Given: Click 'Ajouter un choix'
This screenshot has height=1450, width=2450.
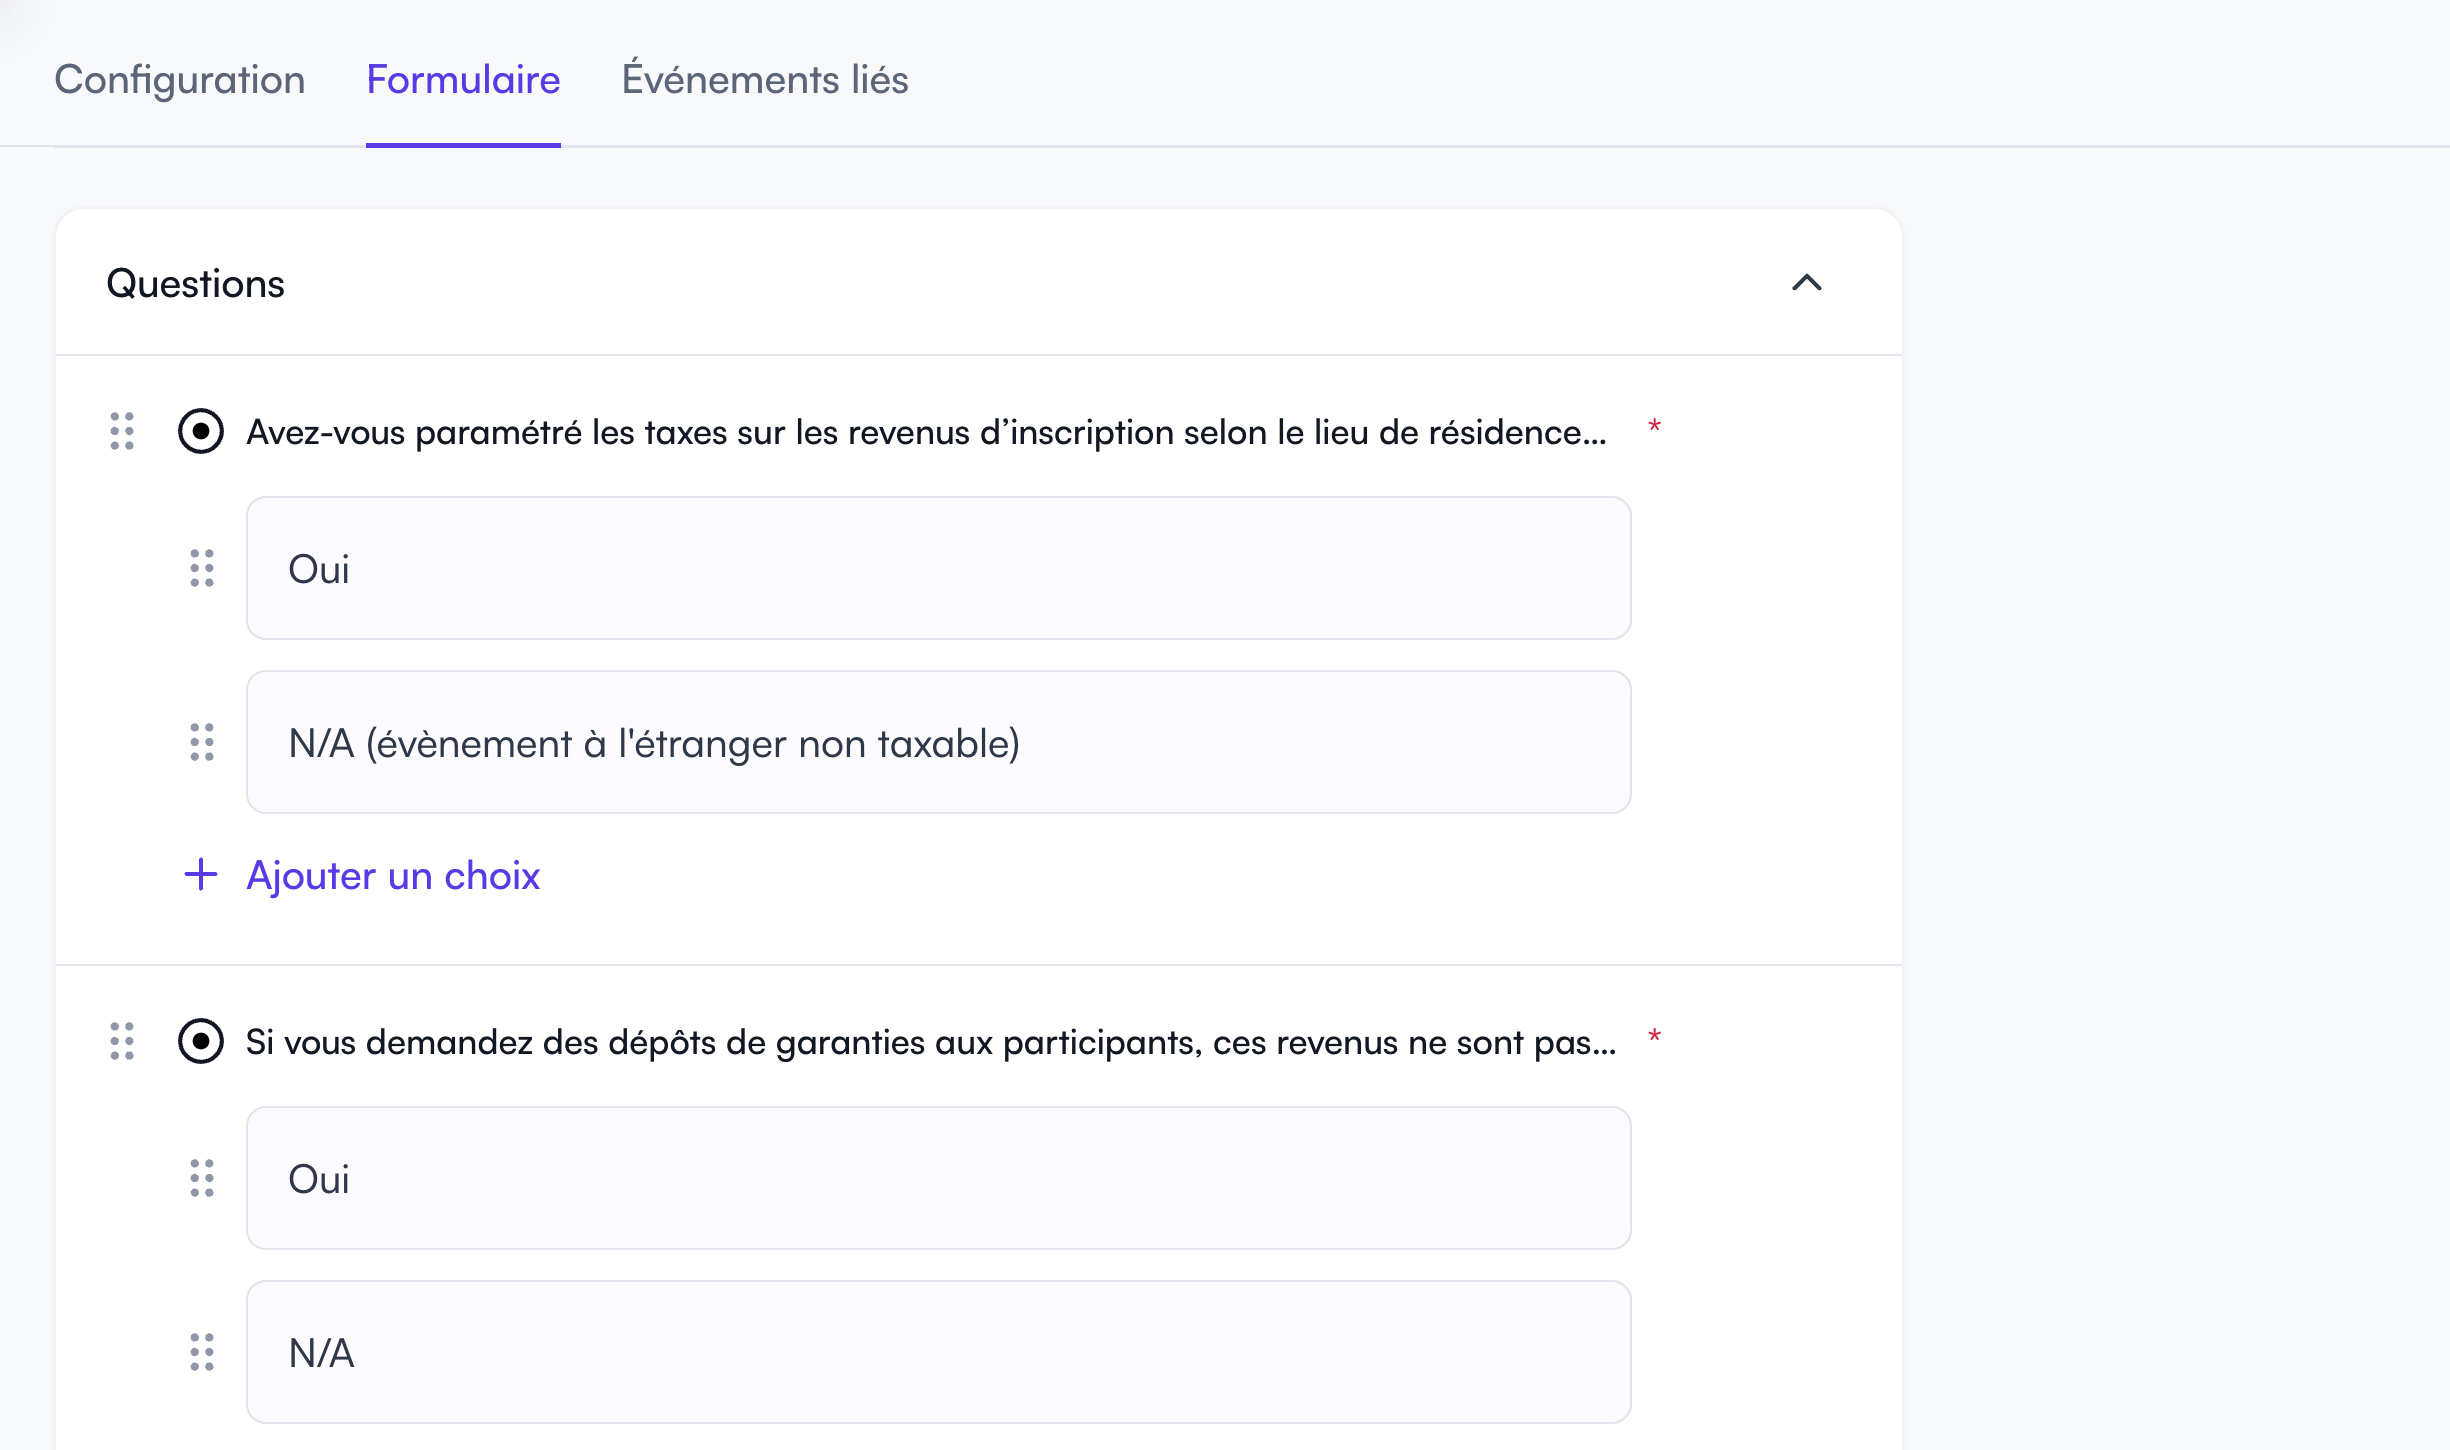Looking at the screenshot, I should (393, 876).
